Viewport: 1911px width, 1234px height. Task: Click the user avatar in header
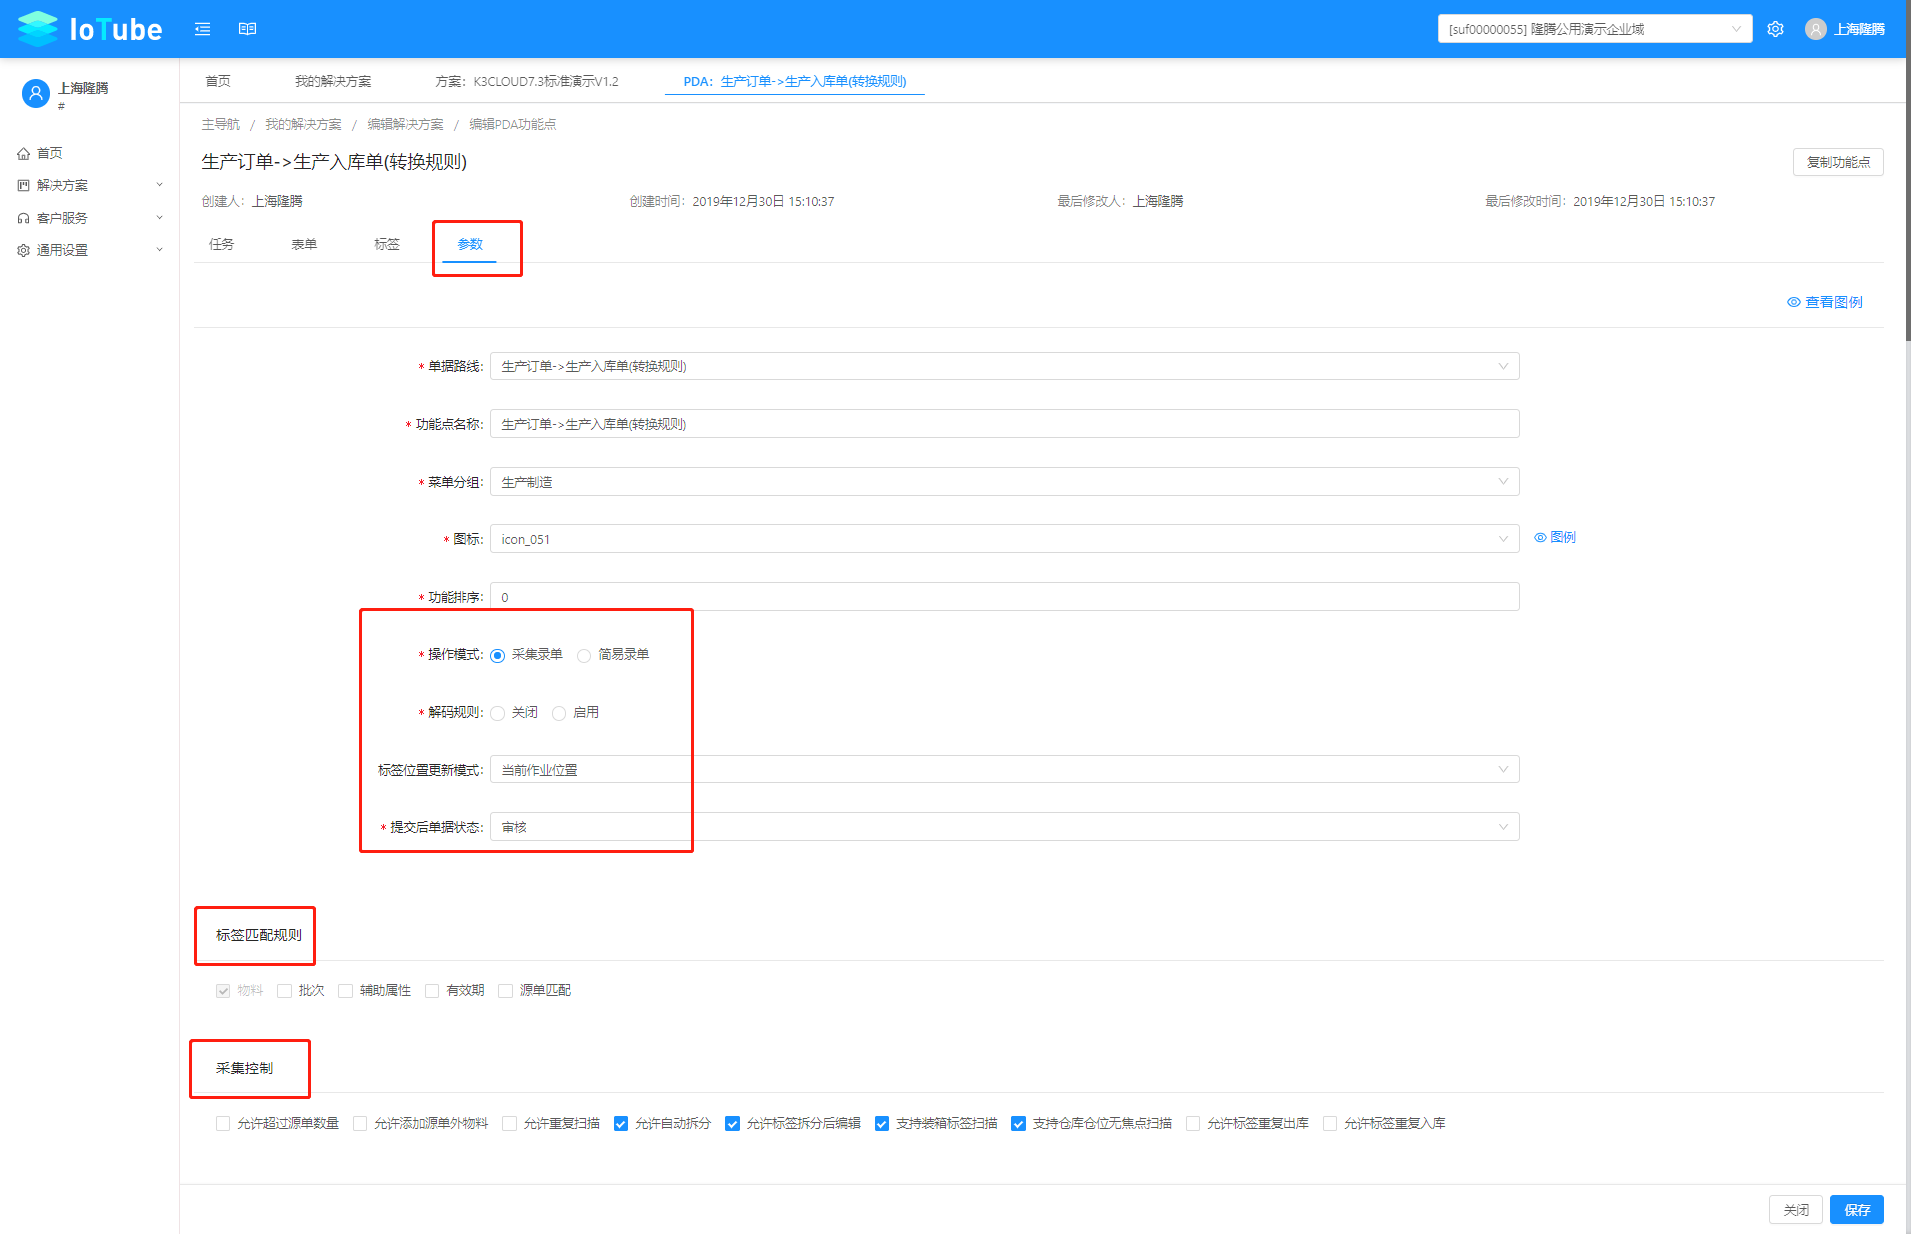coord(1815,29)
